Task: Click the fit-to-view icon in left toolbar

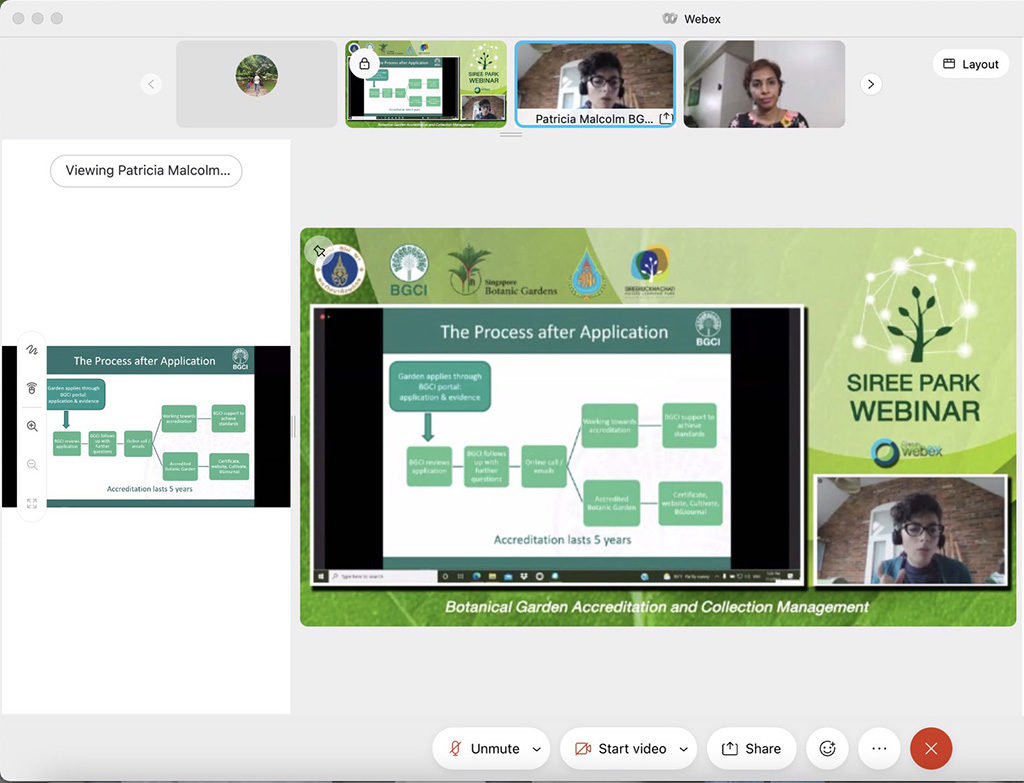Action: point(32,503)
